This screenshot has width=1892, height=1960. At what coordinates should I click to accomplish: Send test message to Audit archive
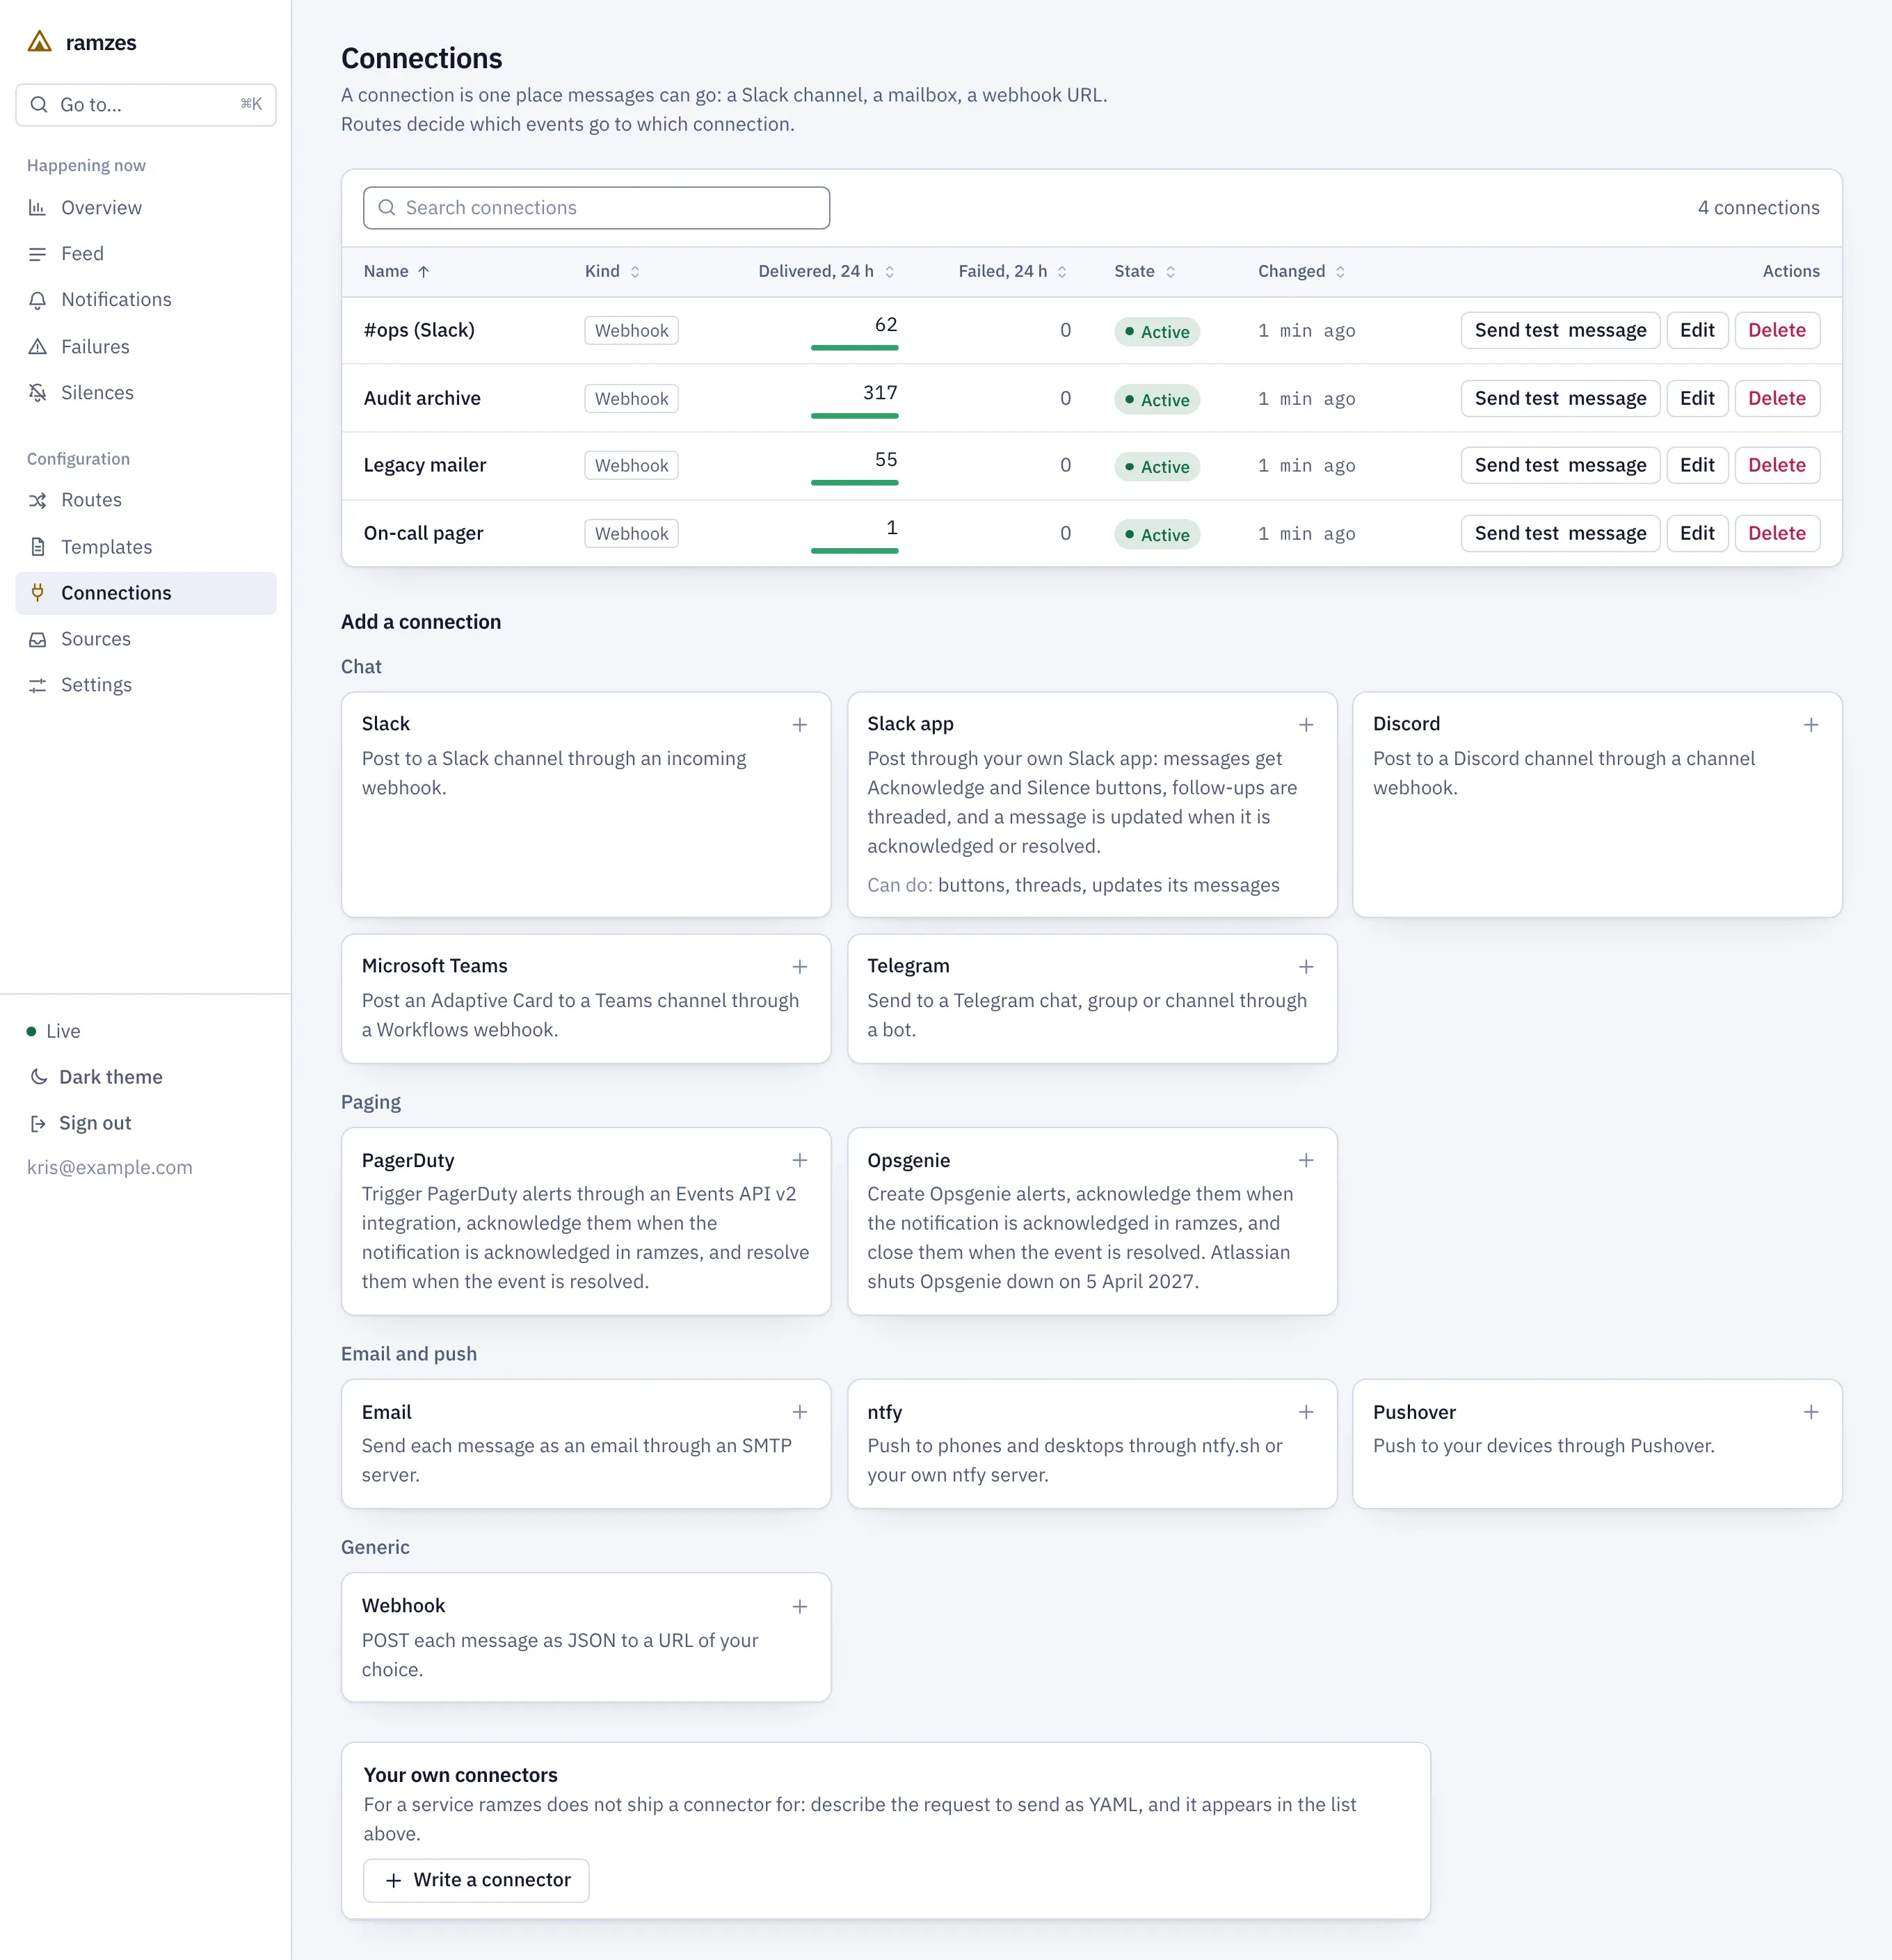pyautogui.click(x=1559, y=398)
